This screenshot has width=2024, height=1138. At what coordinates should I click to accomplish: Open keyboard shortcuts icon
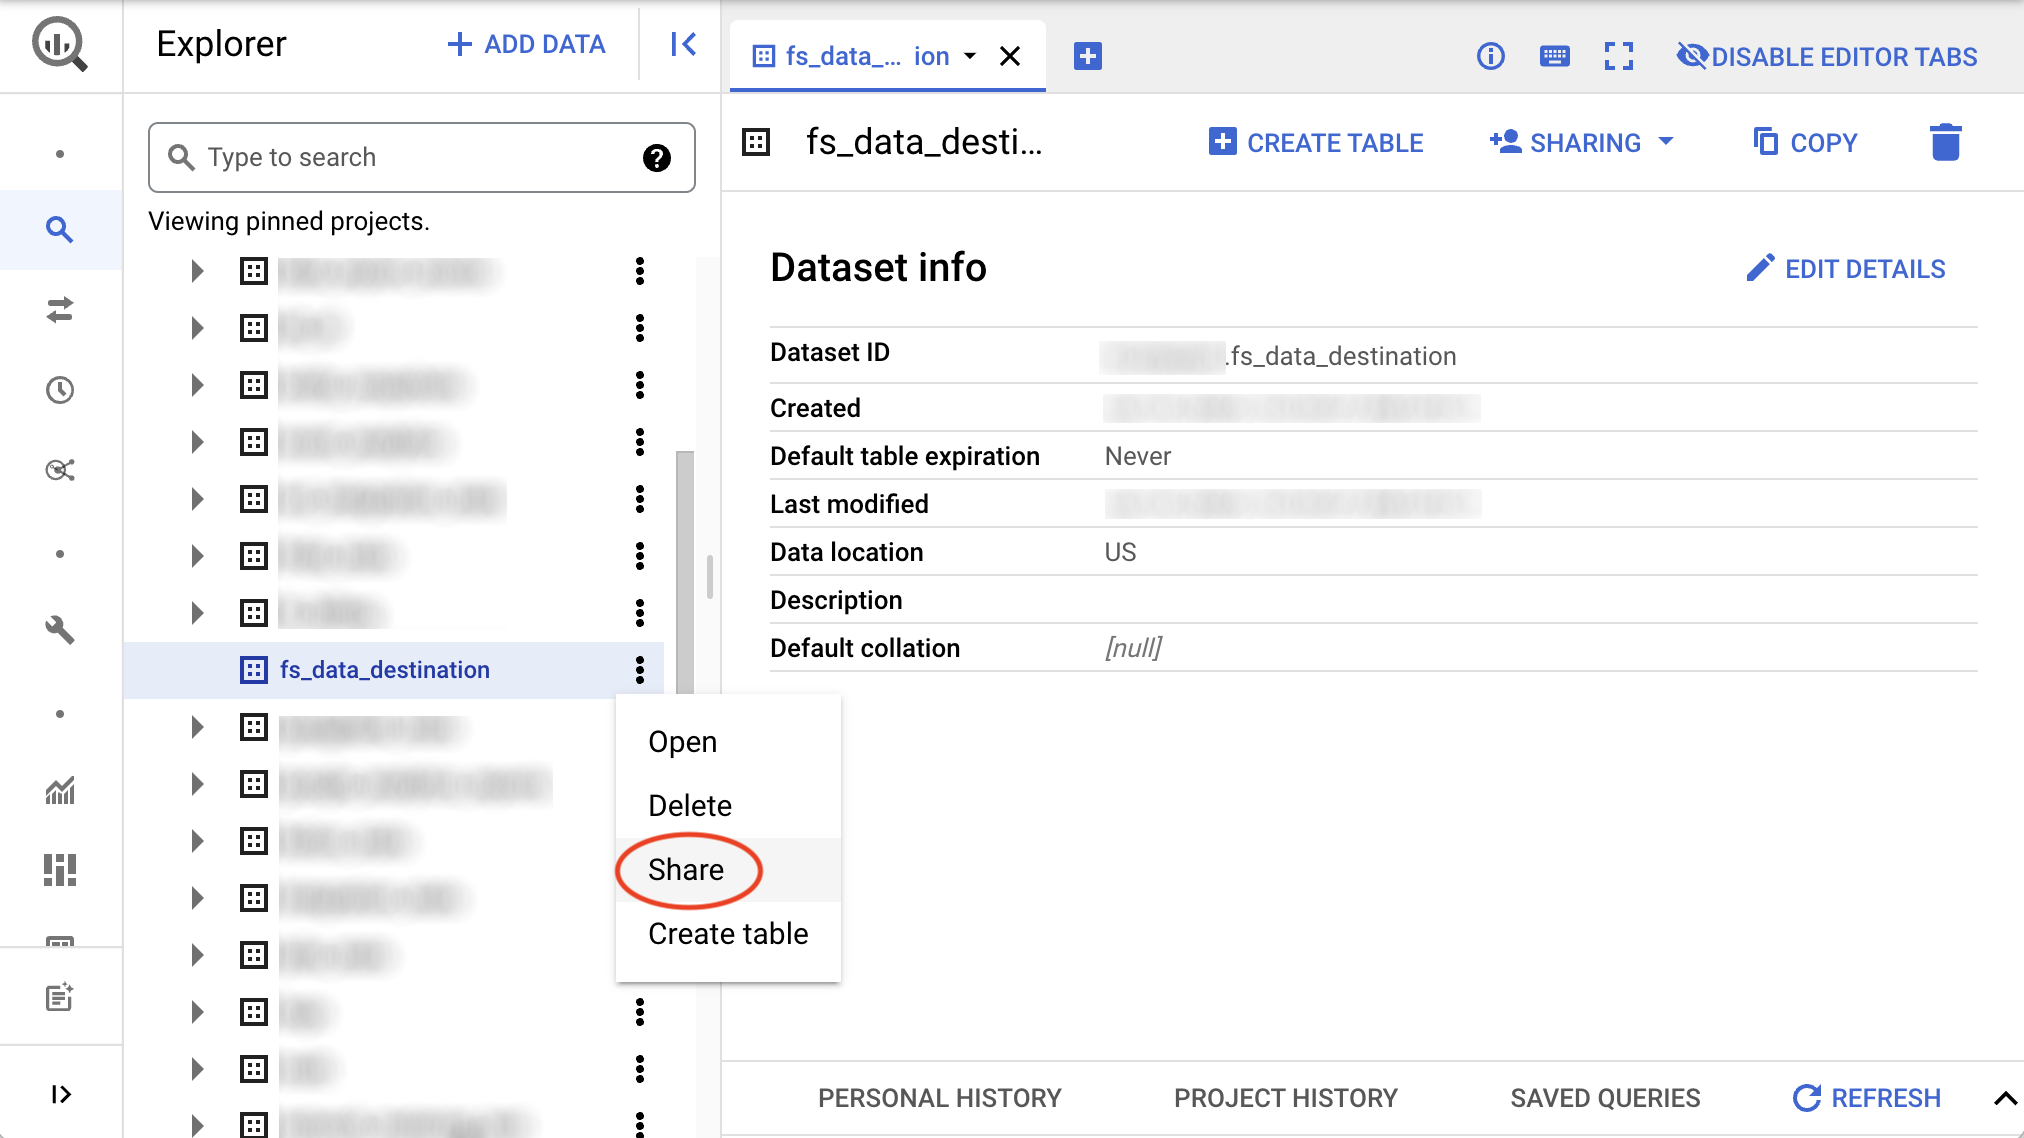[x=1555, y=56]
